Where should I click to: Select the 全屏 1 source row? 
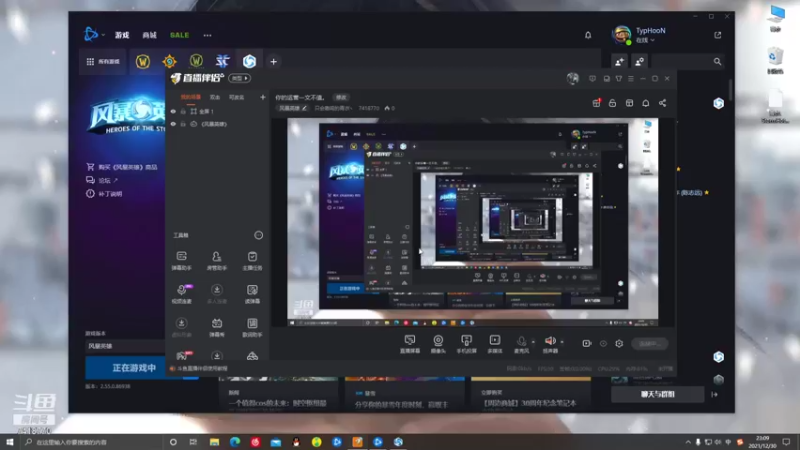(217, 111)
